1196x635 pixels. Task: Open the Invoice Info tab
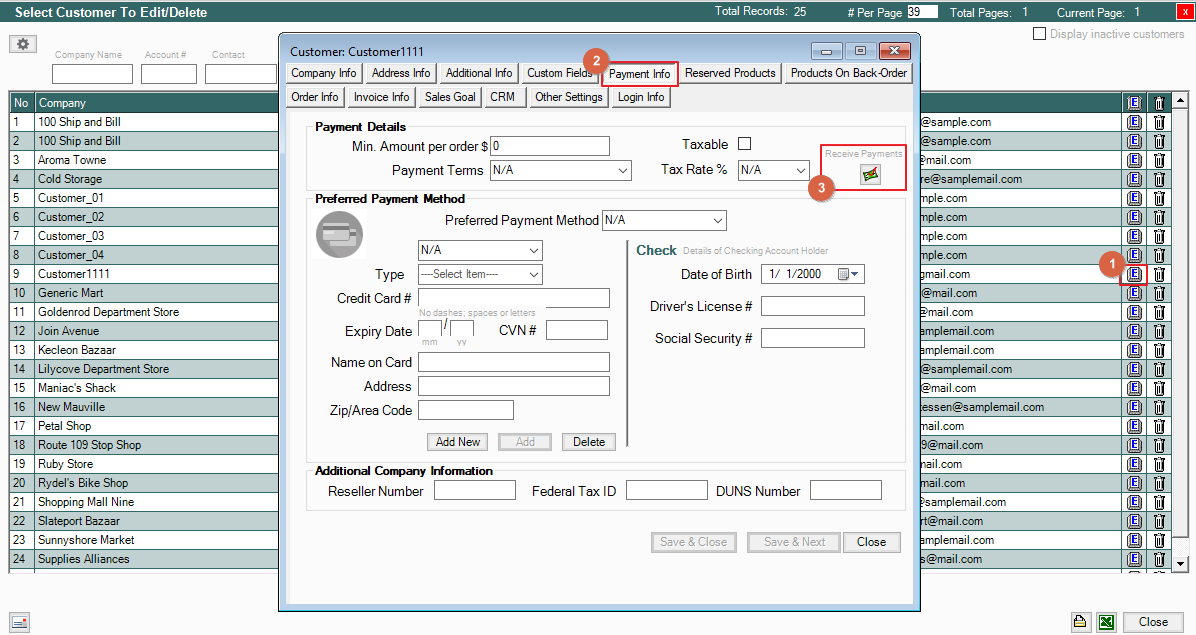tap(381, 97)
